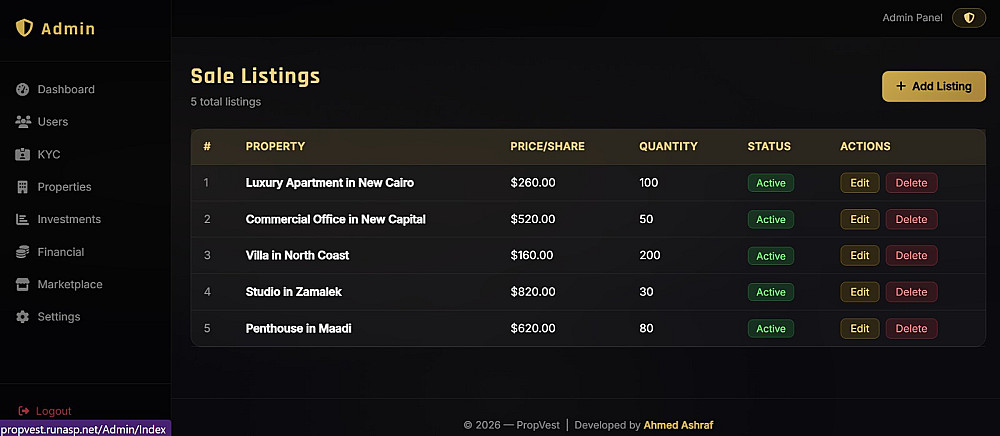Open the Ahmed Ashraf developer link
Viewport: 1000px width, 436px height.
coord(678,425)
